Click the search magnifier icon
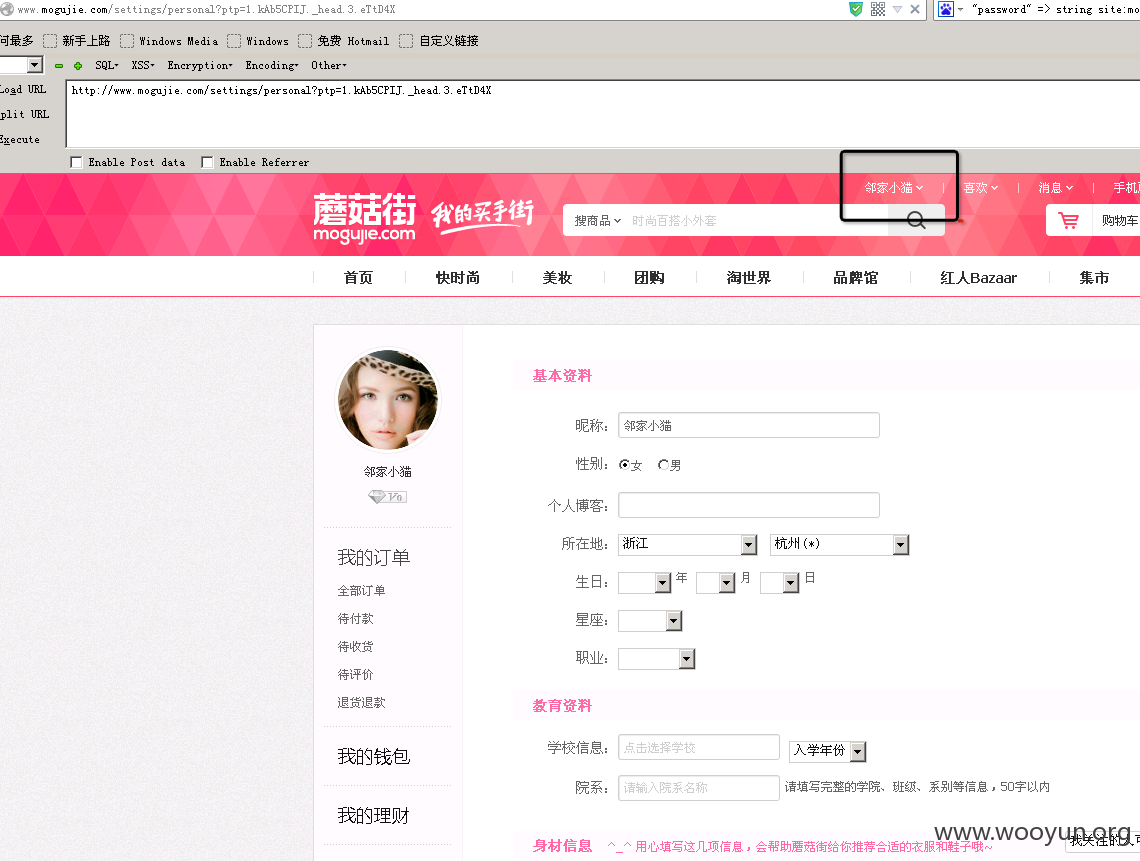1140x861 pixels. 916,220
